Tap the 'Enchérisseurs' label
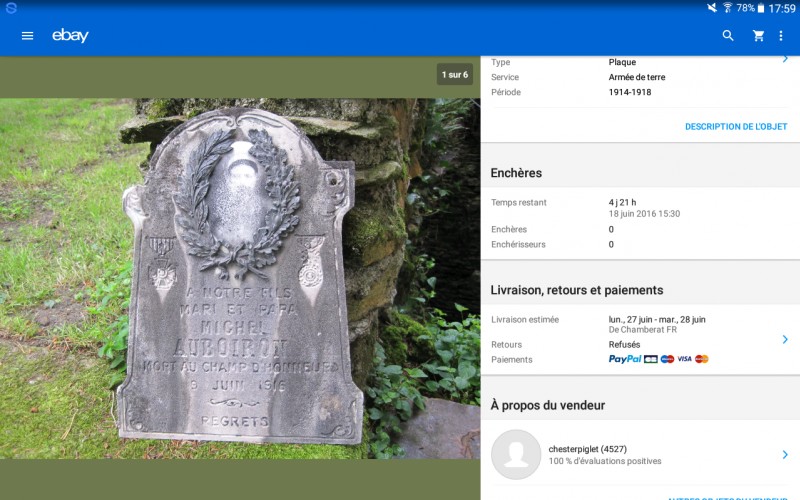Image resolution: width=800 pixels, height=500 pixels. coord(518,244)
